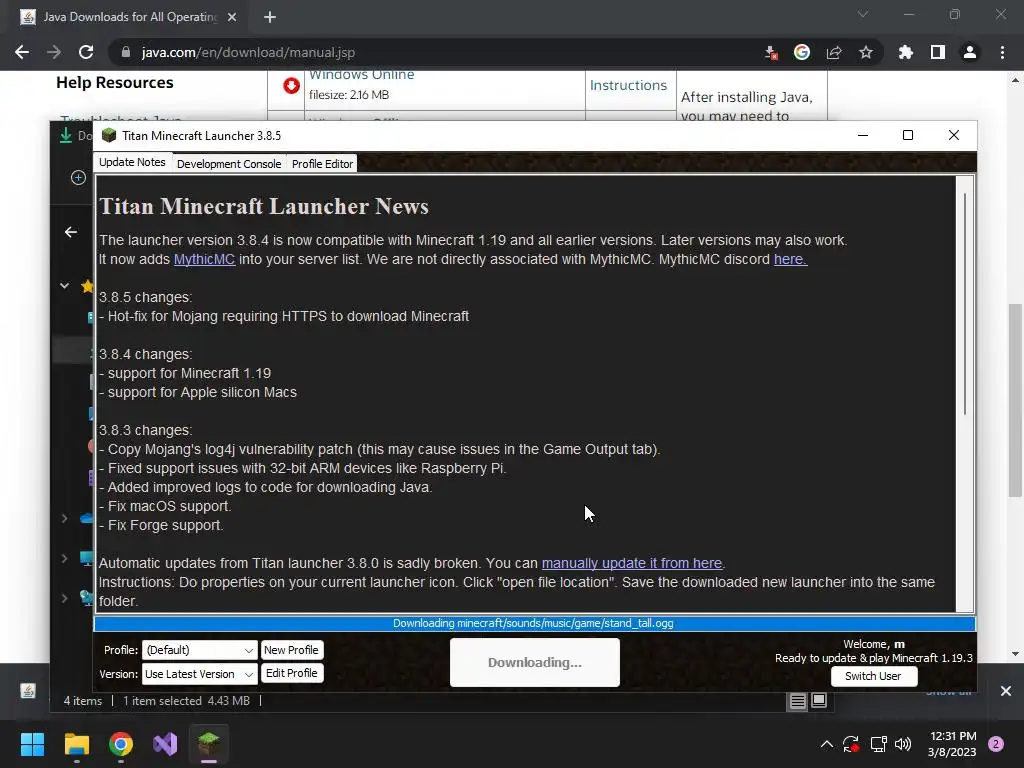Screen dimensions: 1024x768
Task: Switch File Explorer to details view icon
Action: pos(797,701)
